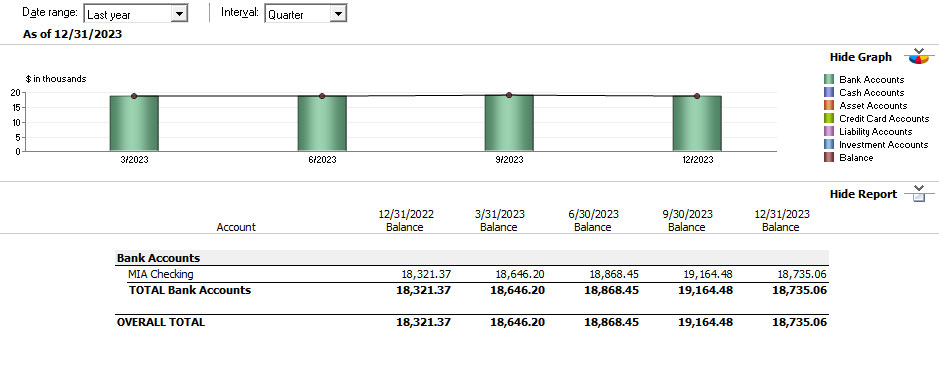Click the Liability Accounts legend swatch

[x=829, y=132]
